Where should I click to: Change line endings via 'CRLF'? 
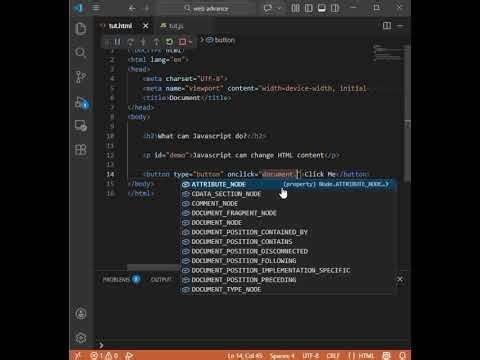(333, 356)
